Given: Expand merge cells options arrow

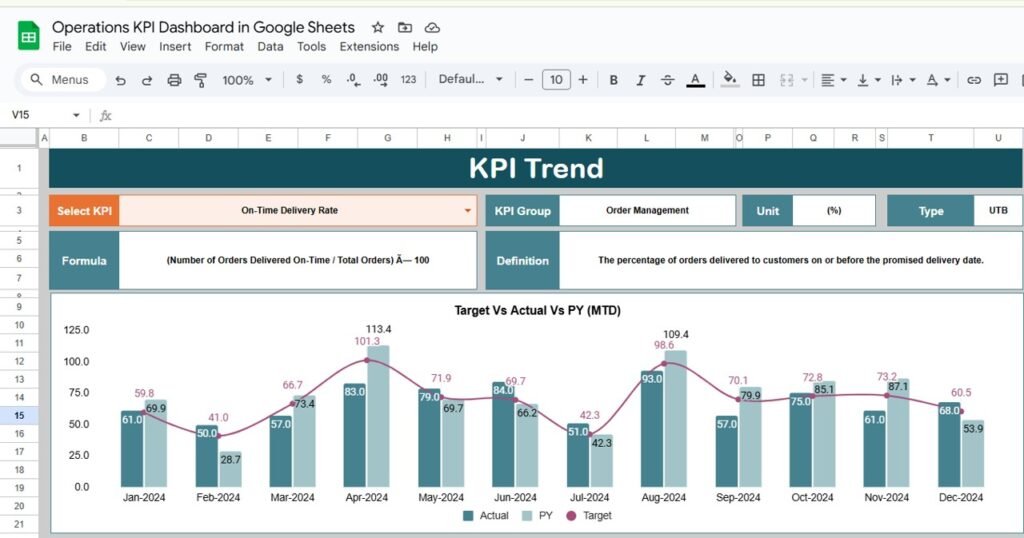Looking at the screenshot, I should 805,80.
